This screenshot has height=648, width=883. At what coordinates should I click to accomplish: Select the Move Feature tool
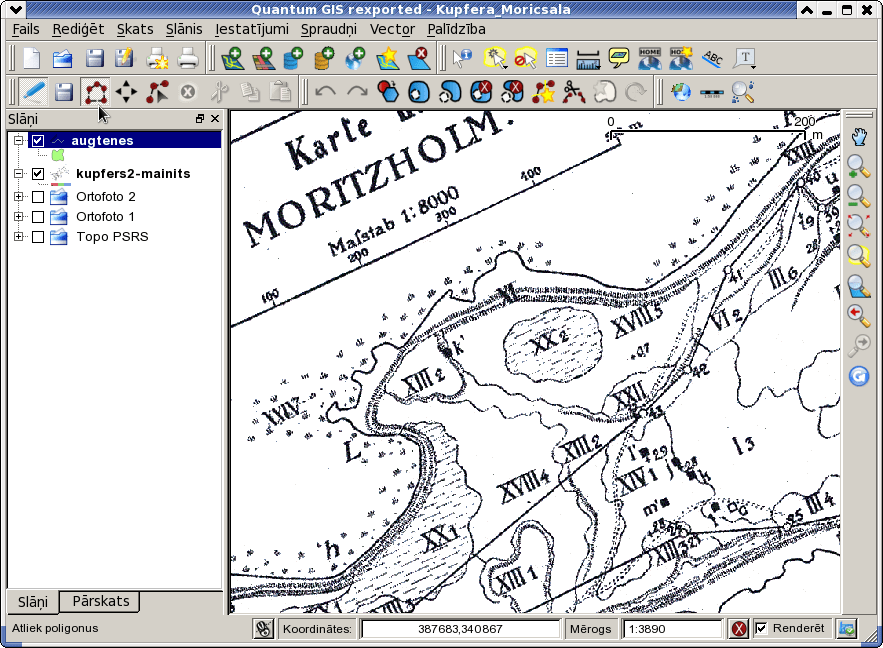pos(126,92)
